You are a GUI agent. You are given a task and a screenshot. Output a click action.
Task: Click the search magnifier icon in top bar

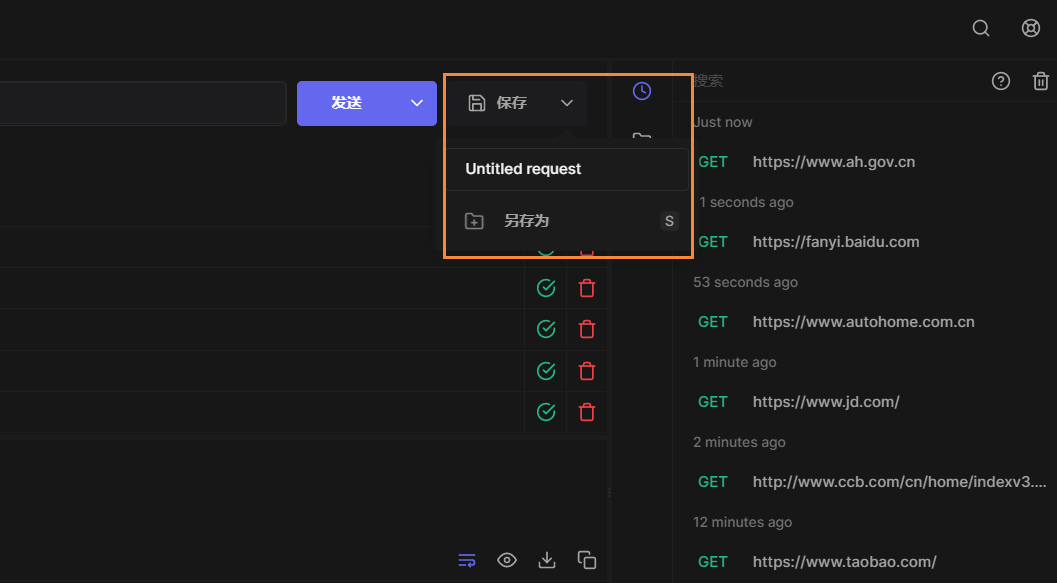980,28
